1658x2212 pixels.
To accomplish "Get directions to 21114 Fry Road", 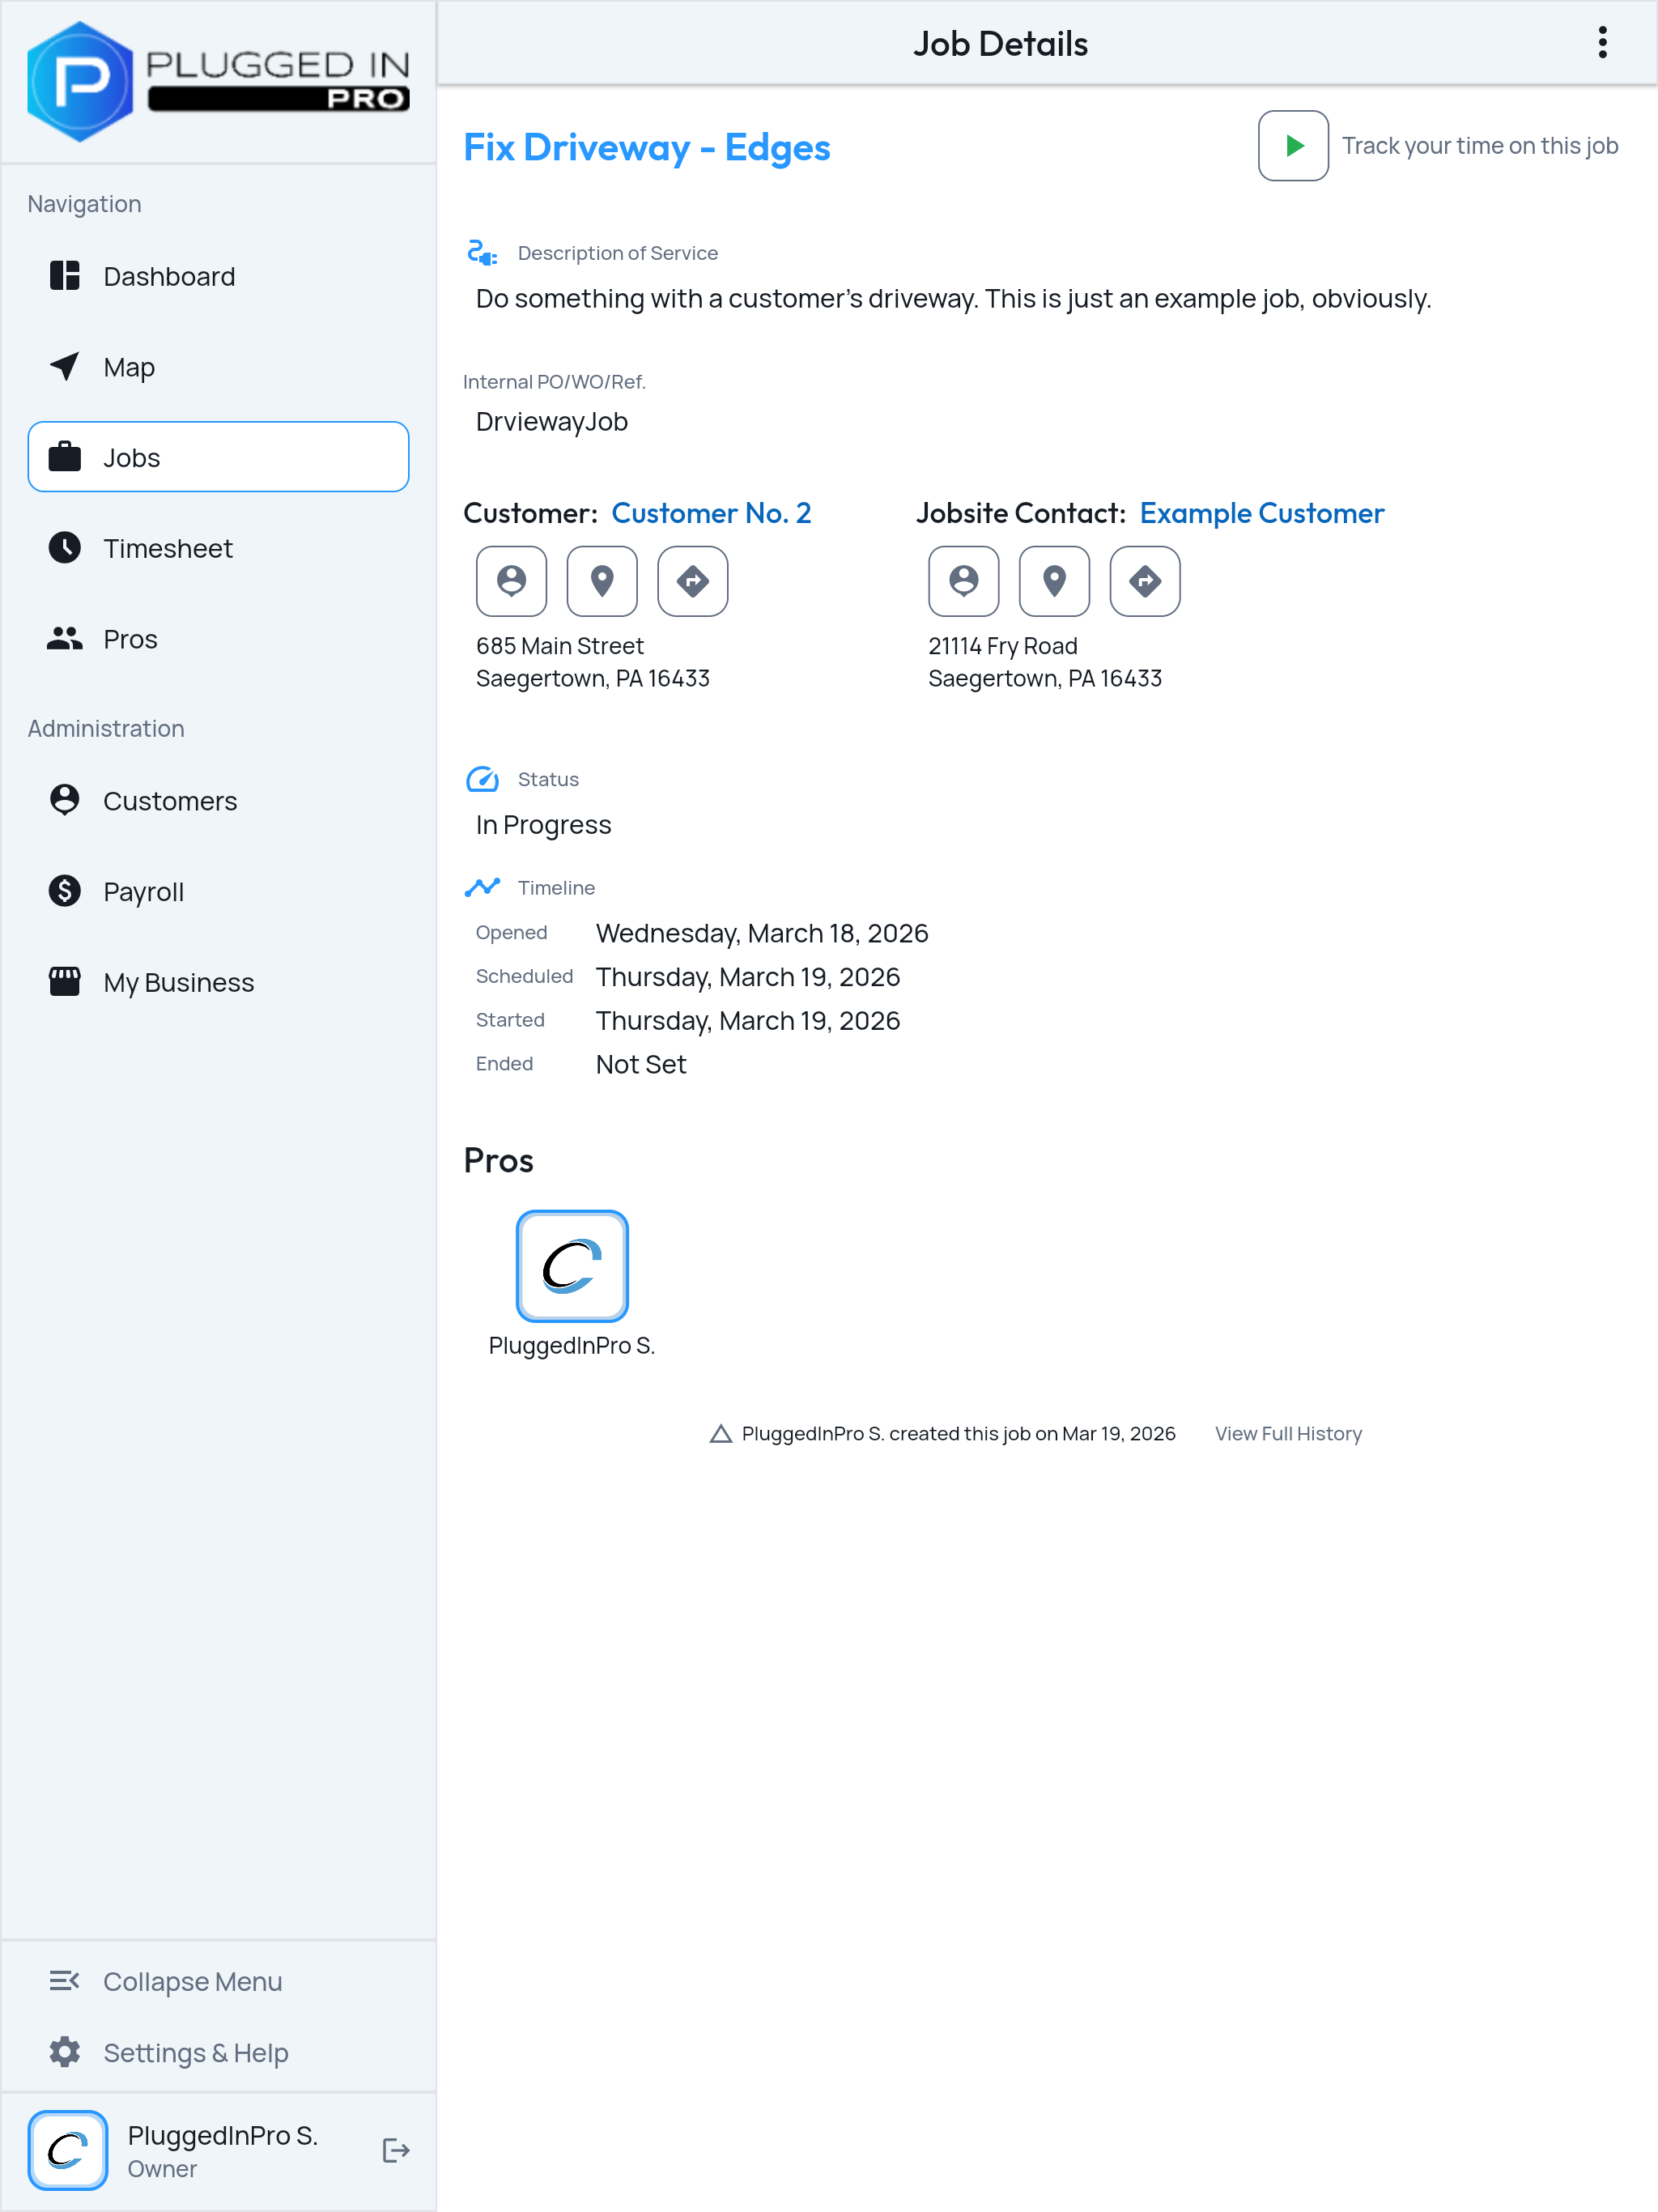I will 1145,581.
